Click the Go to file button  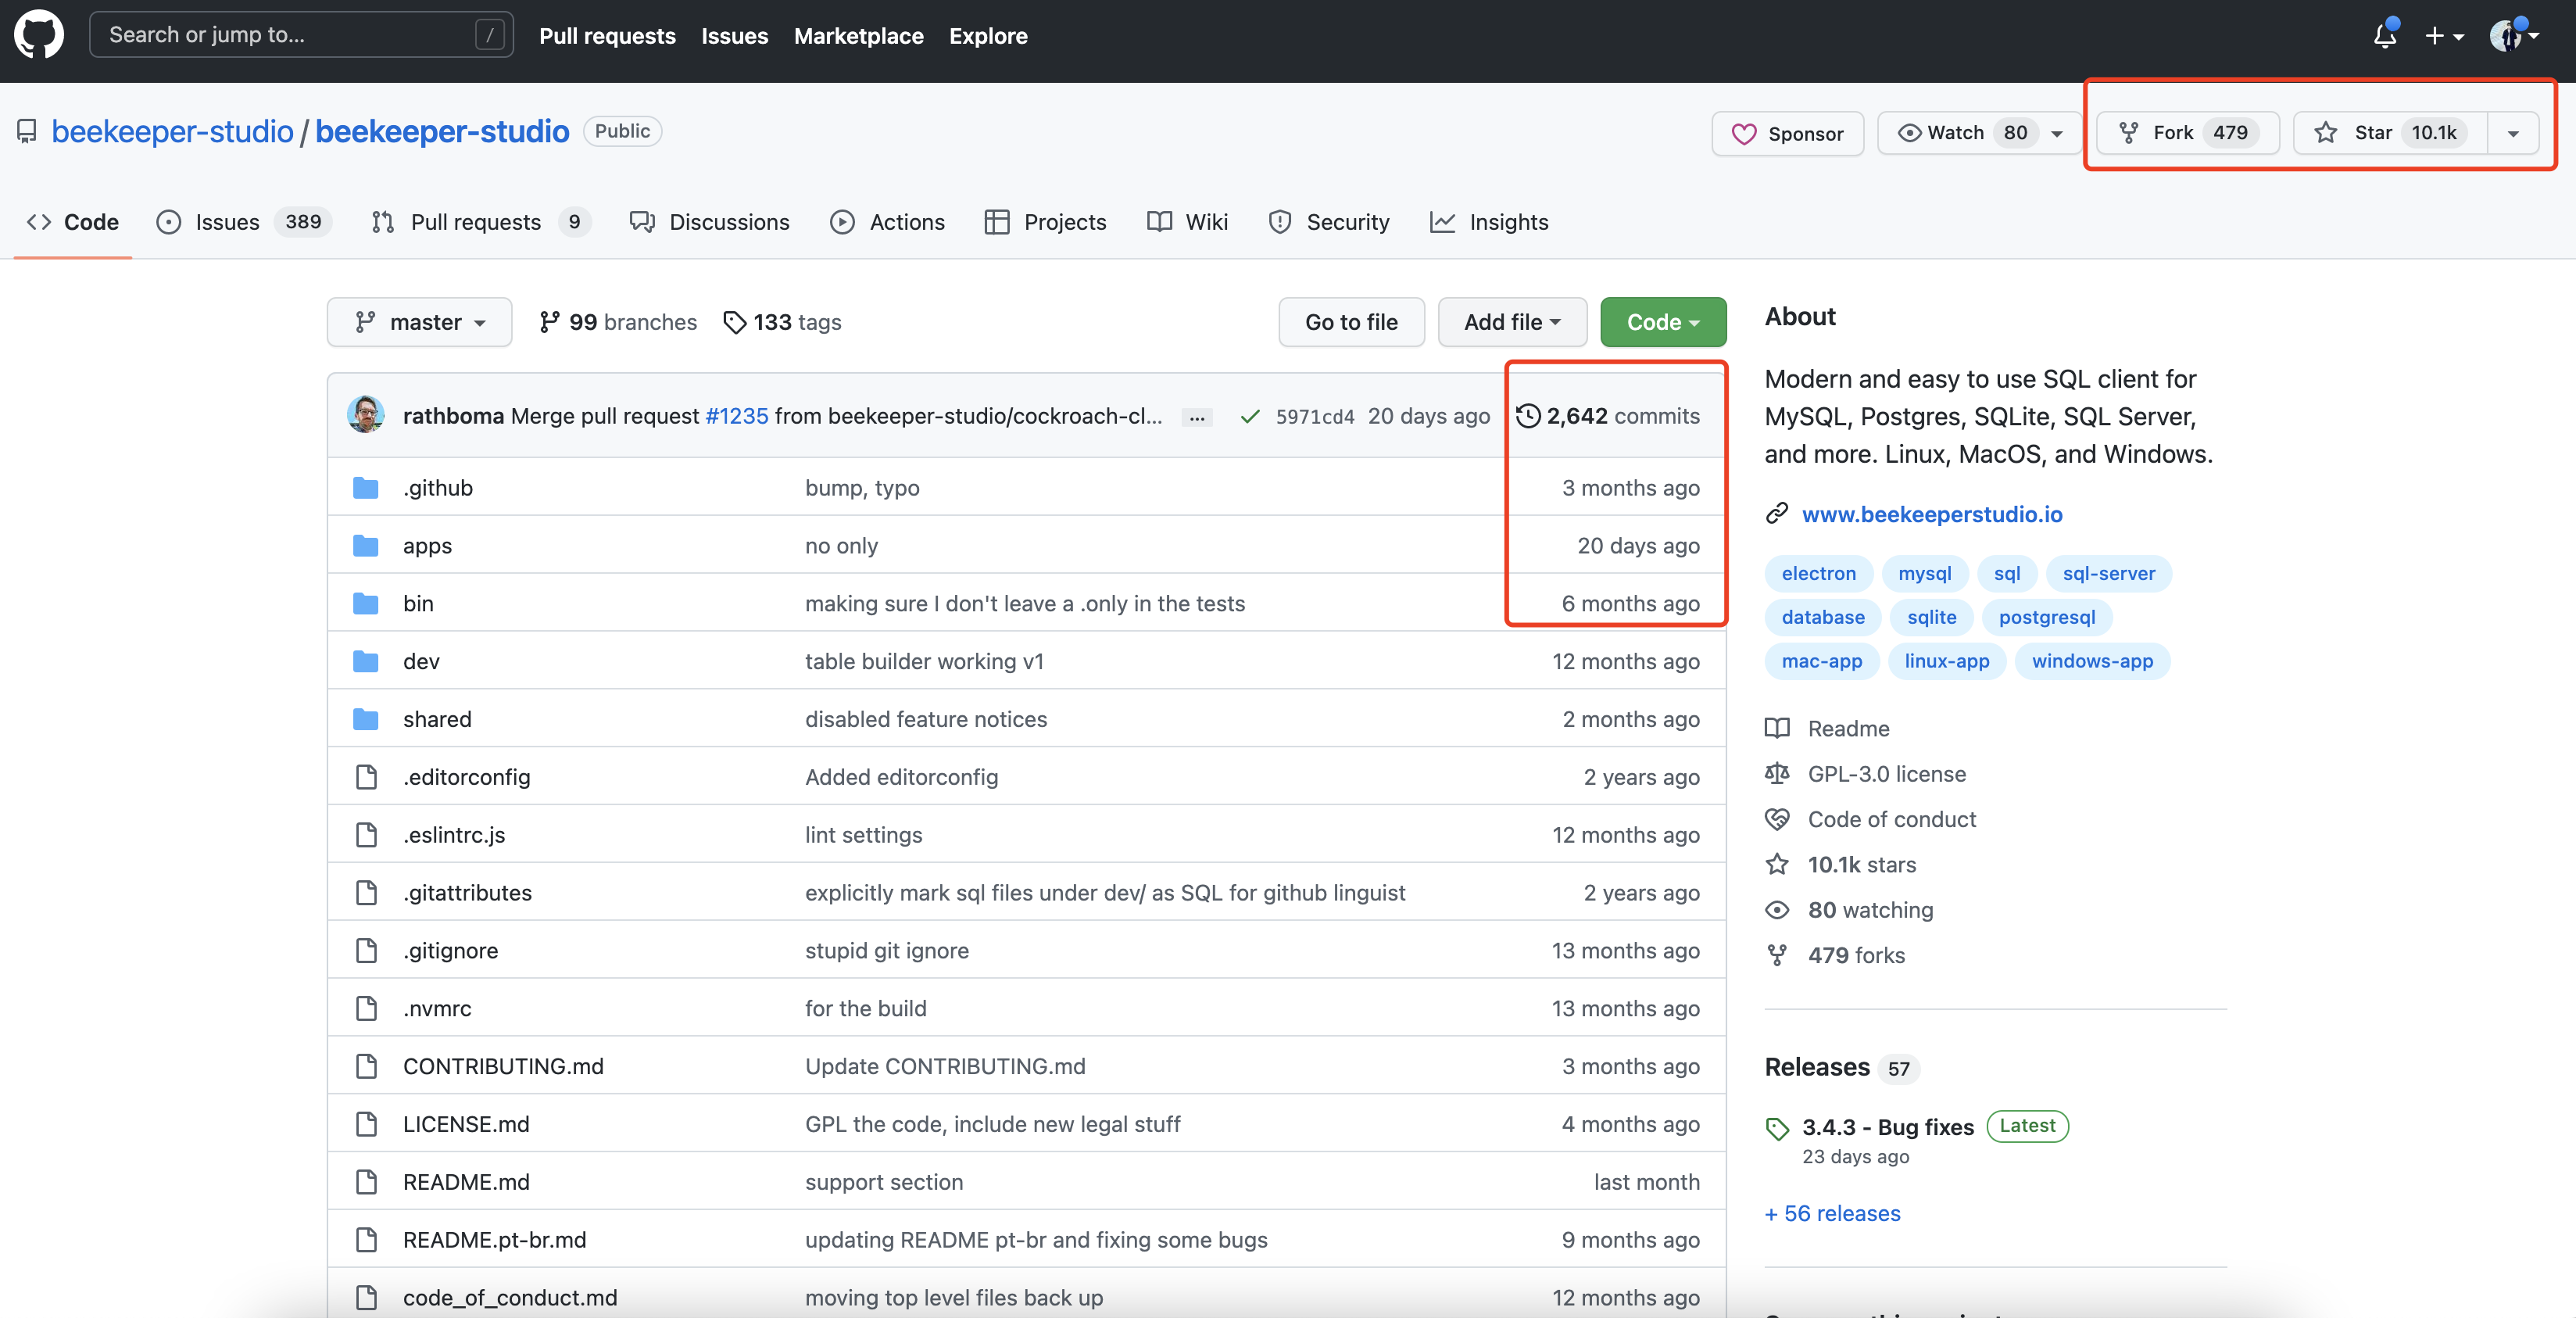[x=1351, y=321]
